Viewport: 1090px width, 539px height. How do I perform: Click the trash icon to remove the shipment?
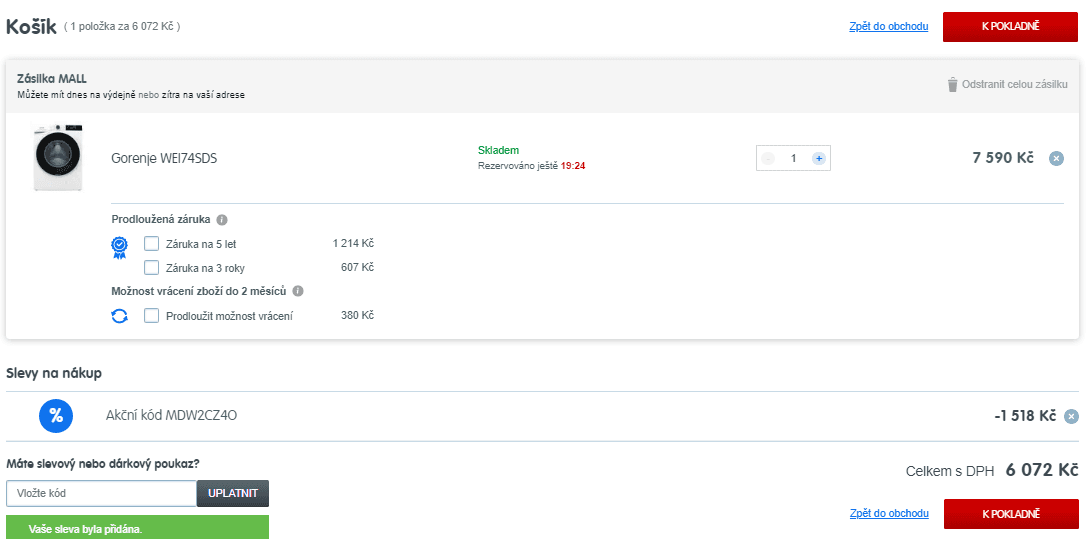click(x=952, y=85)
